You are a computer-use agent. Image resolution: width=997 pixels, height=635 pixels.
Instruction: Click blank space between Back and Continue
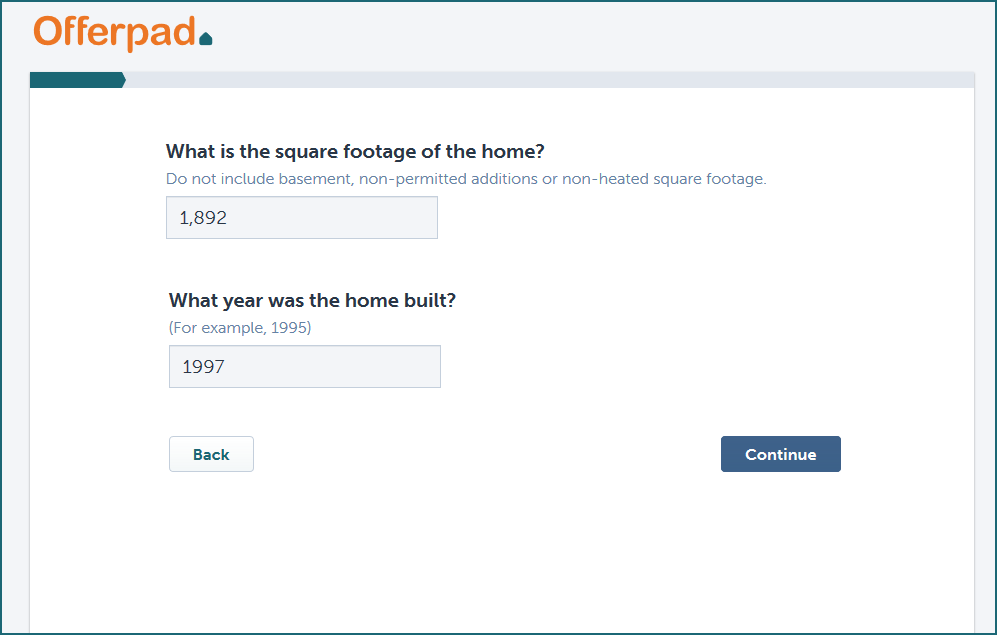point(486,454)
